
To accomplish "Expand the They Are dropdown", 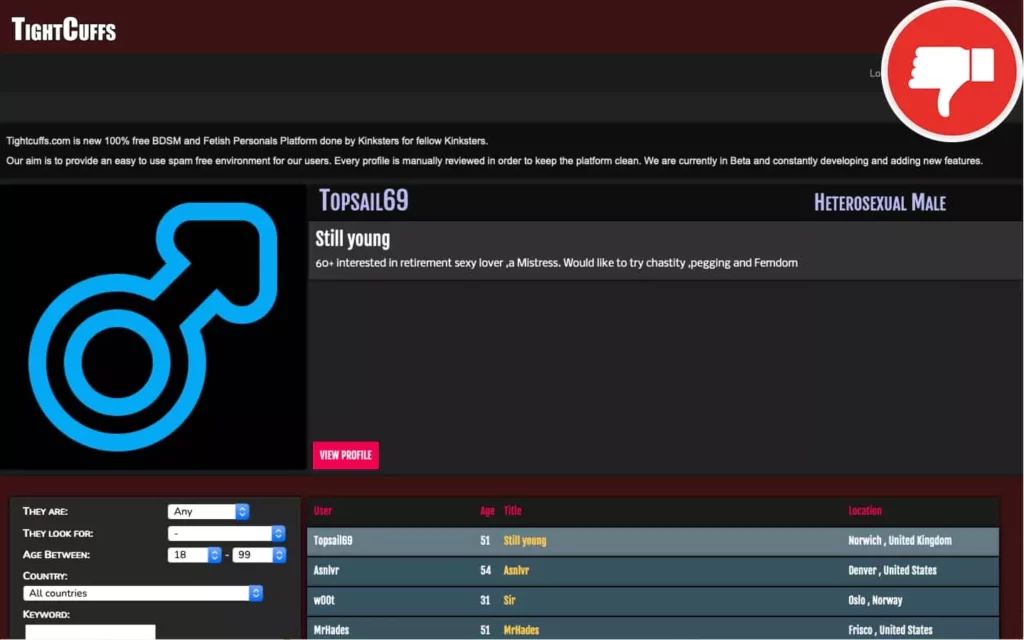I will [208, 511].
